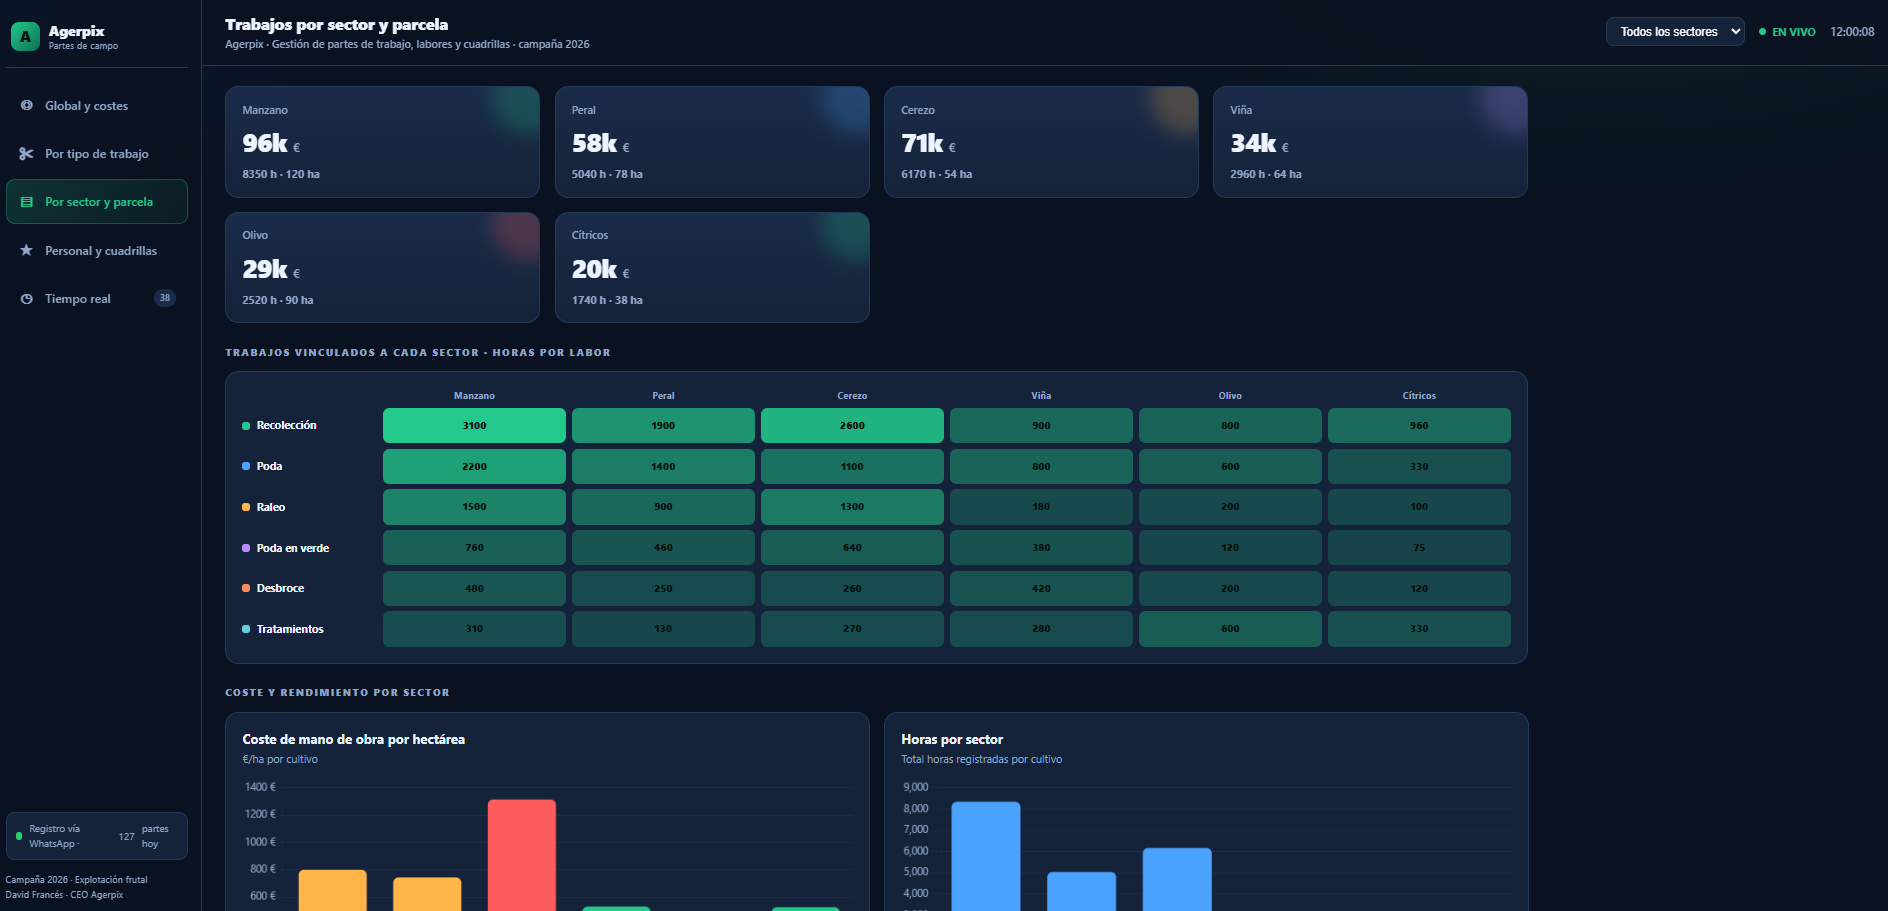Image resolution: width=1888 pixels, height=911 pixels.
Task: Click Poda en verde Cítricos cell 75
Action: pyautogui.click(x=1419, y=548)
